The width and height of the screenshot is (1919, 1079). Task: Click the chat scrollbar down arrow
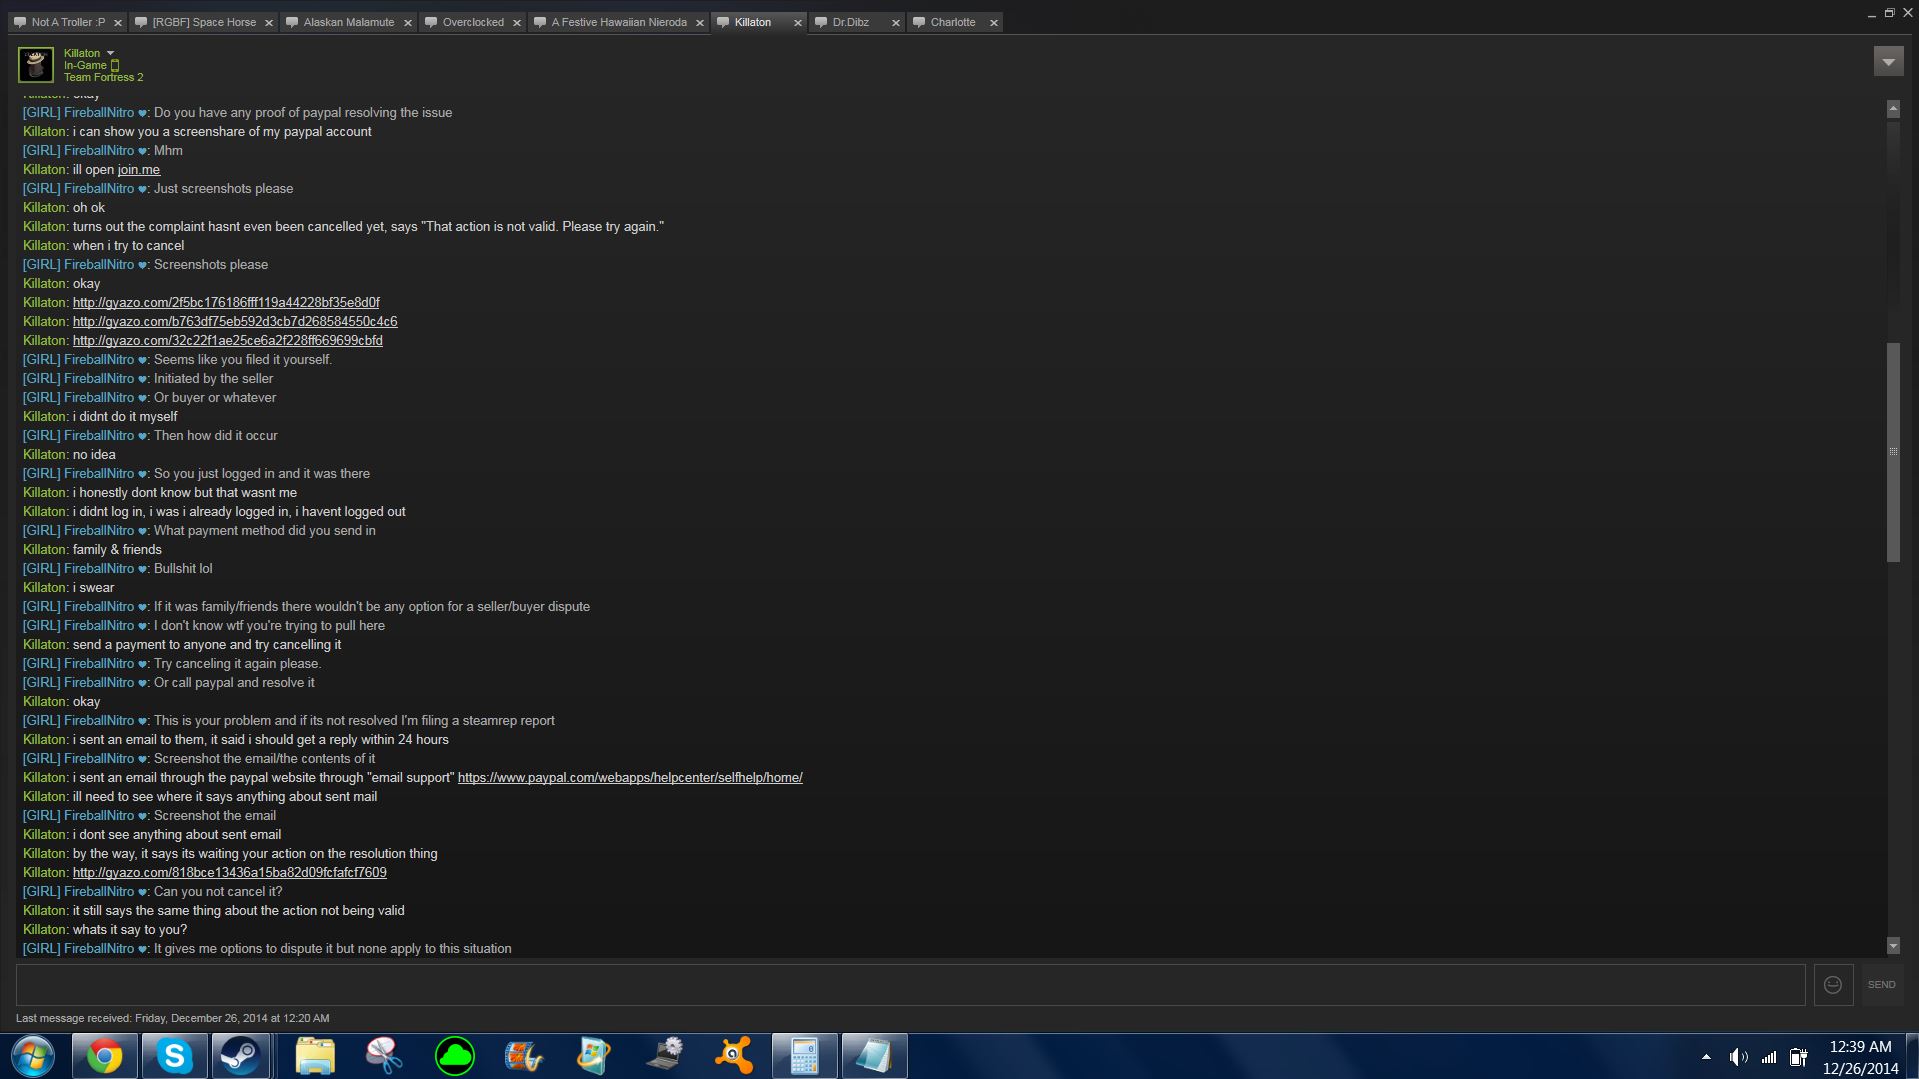1892,946
